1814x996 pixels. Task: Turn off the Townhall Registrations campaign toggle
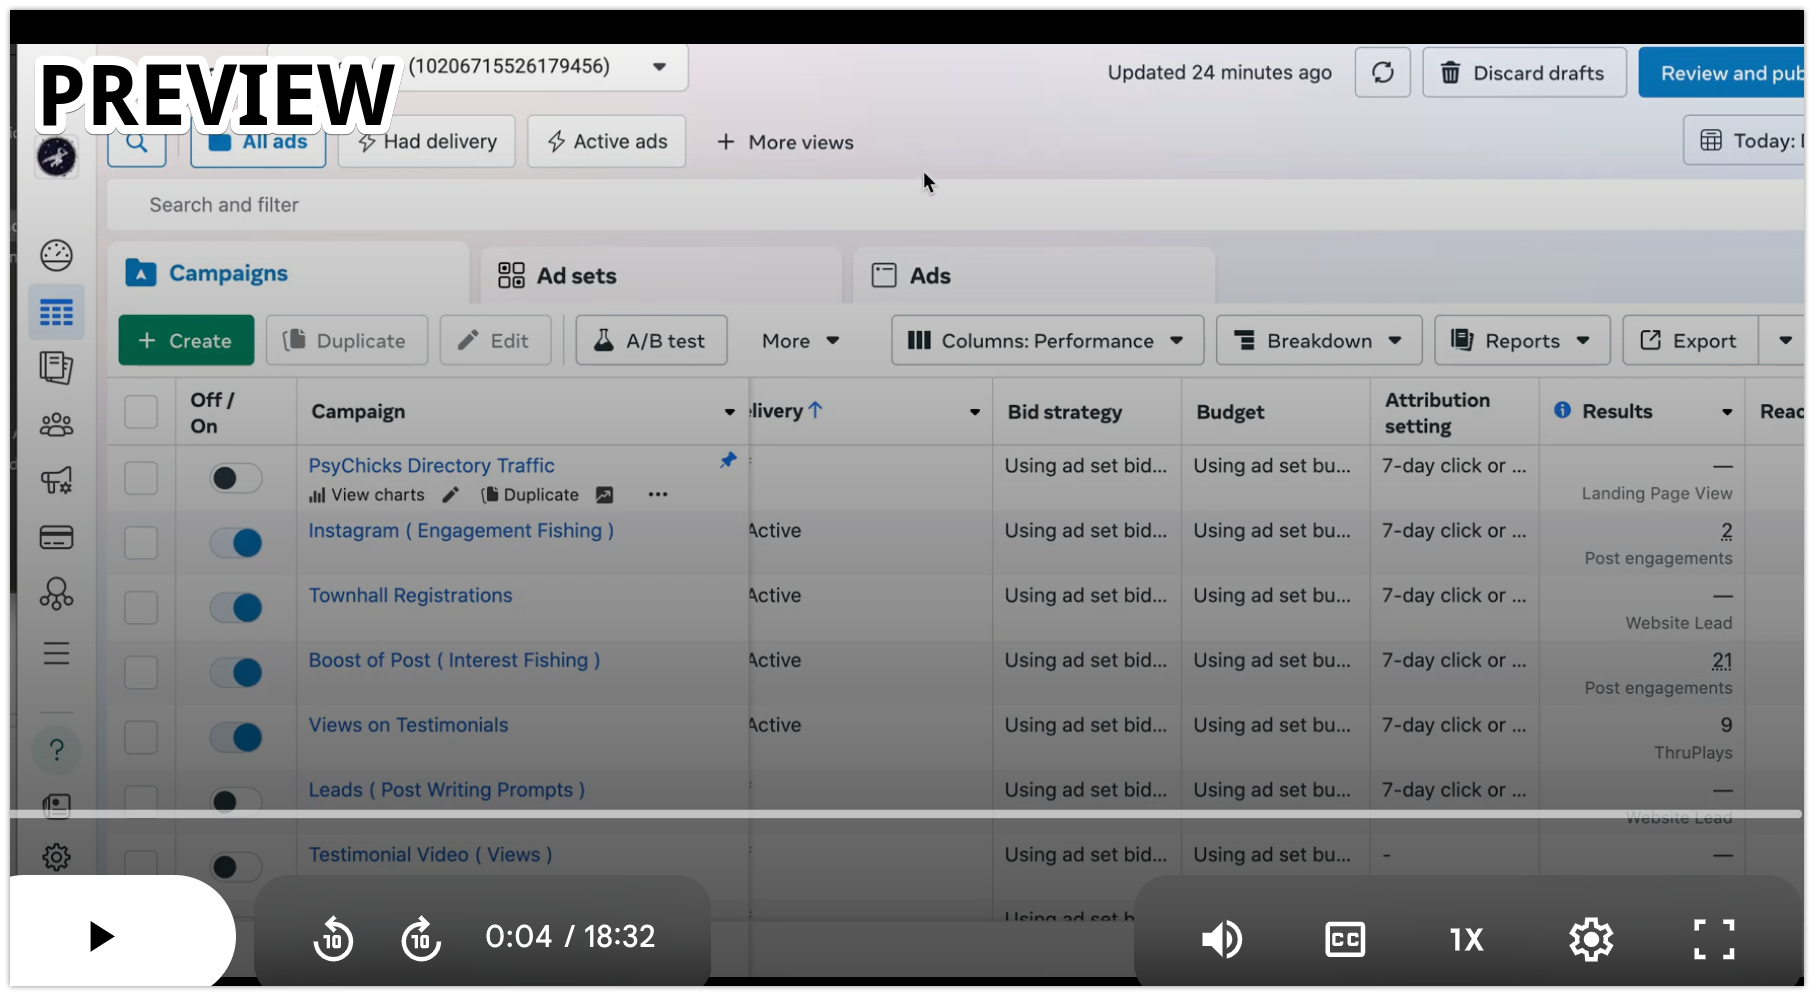(236, 608)
